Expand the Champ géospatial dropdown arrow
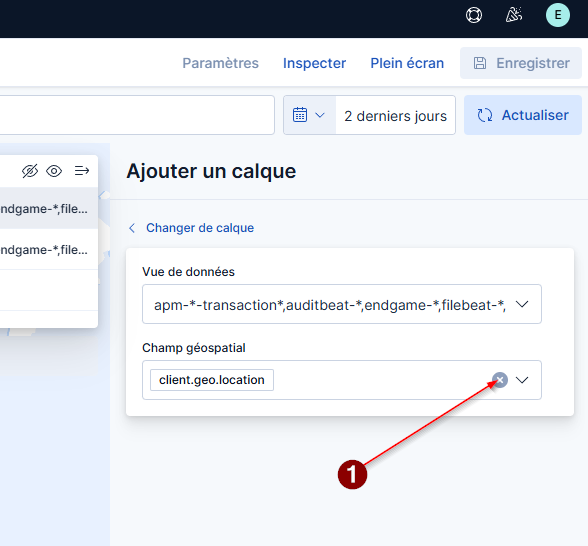588x546 pixels. pyautogui.click(x=522, y=380)
